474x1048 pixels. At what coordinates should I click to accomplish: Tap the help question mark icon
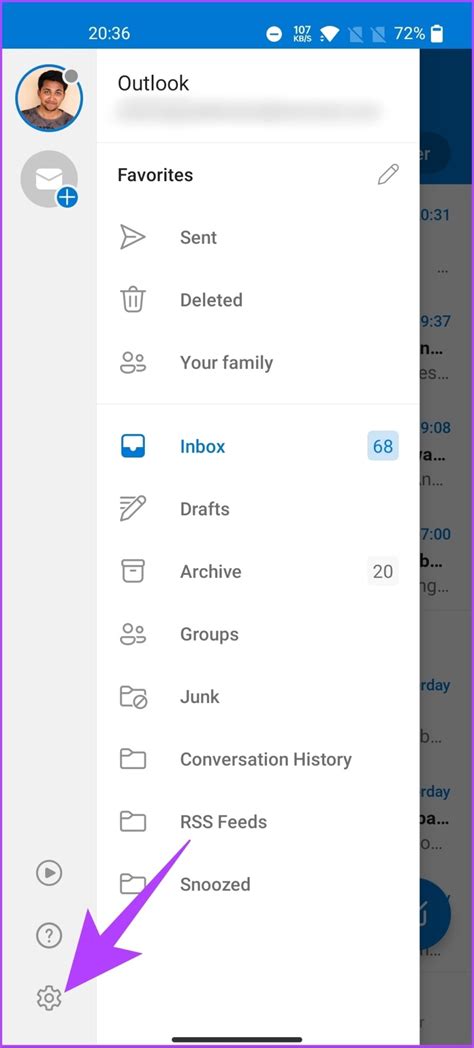(x=49, y=935)
